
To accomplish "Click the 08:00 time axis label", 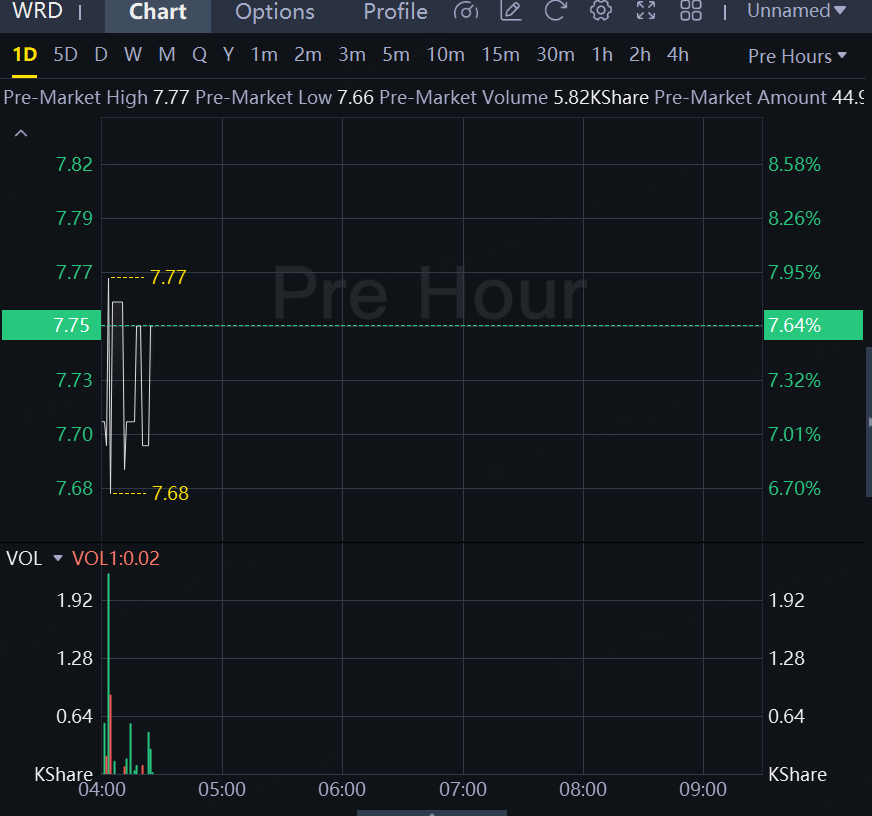I will click(x=583, y=789).
